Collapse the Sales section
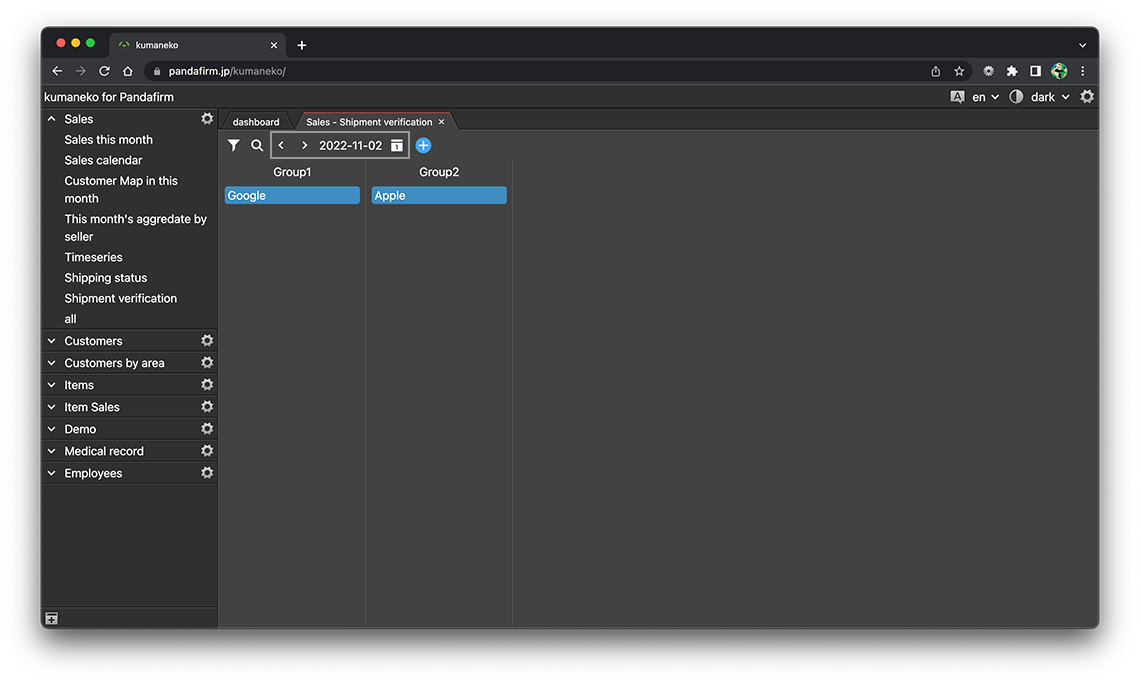This screenshot has width=1140, height=683. [52, 119]
